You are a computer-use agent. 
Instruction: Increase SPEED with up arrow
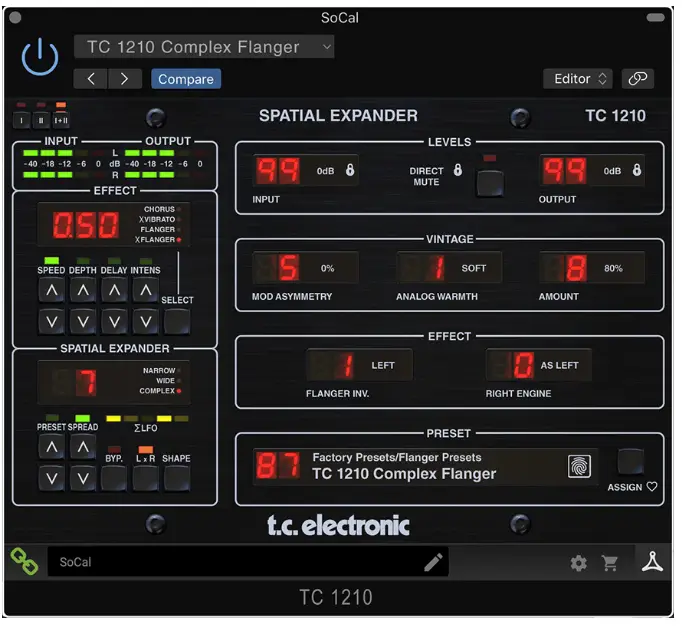coord(52,290)
